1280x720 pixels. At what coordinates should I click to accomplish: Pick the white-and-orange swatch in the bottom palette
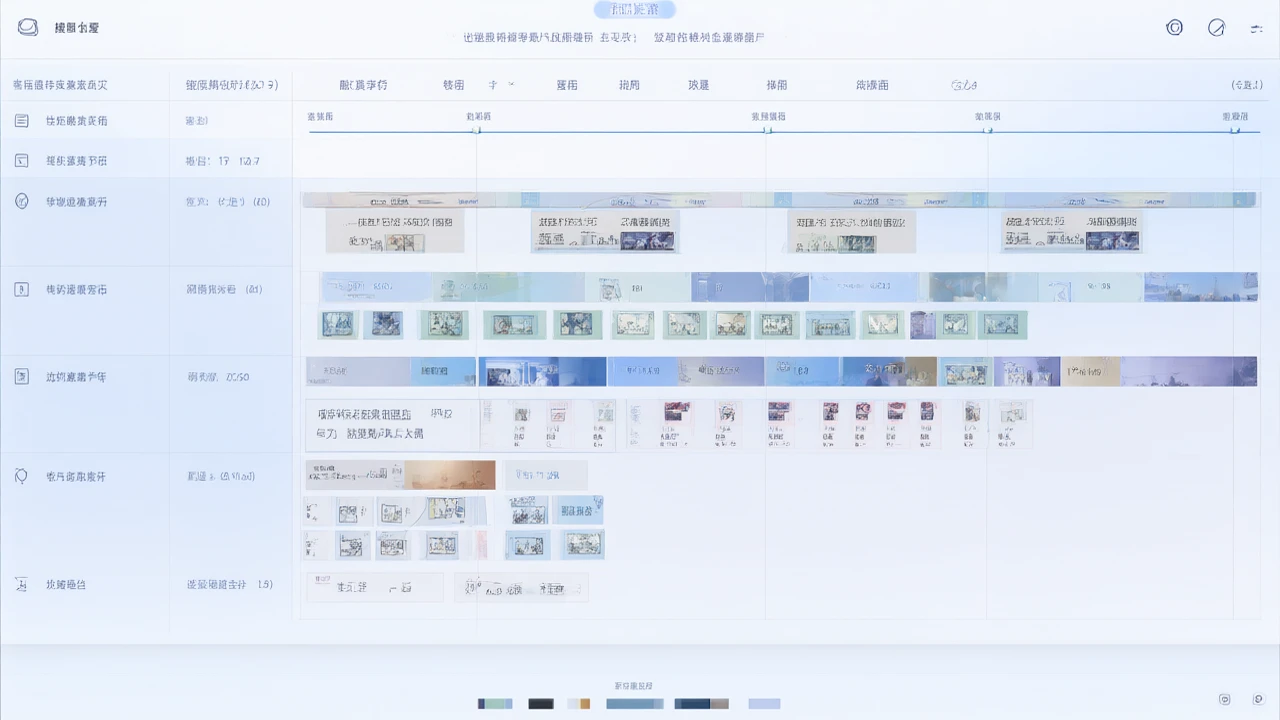(x=579, y=704)
